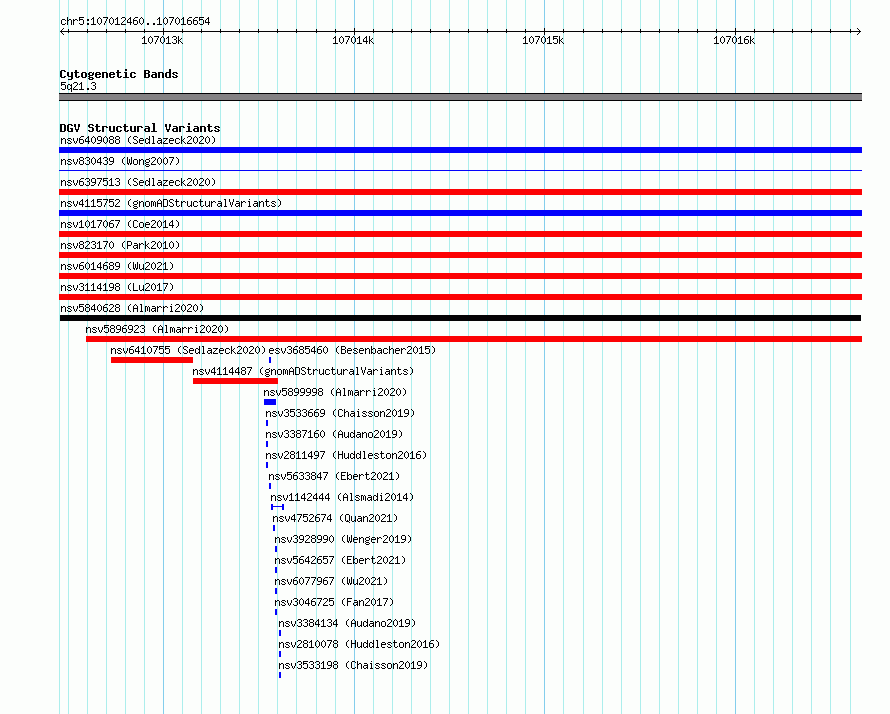
Task: Click nsv2810078 (Huddleston2016) variant label
Action: coord(359,644)
